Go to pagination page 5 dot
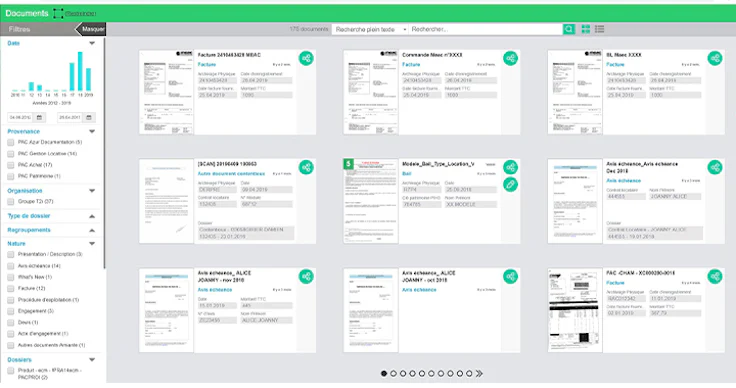The image size is (736, 388). 422,373
